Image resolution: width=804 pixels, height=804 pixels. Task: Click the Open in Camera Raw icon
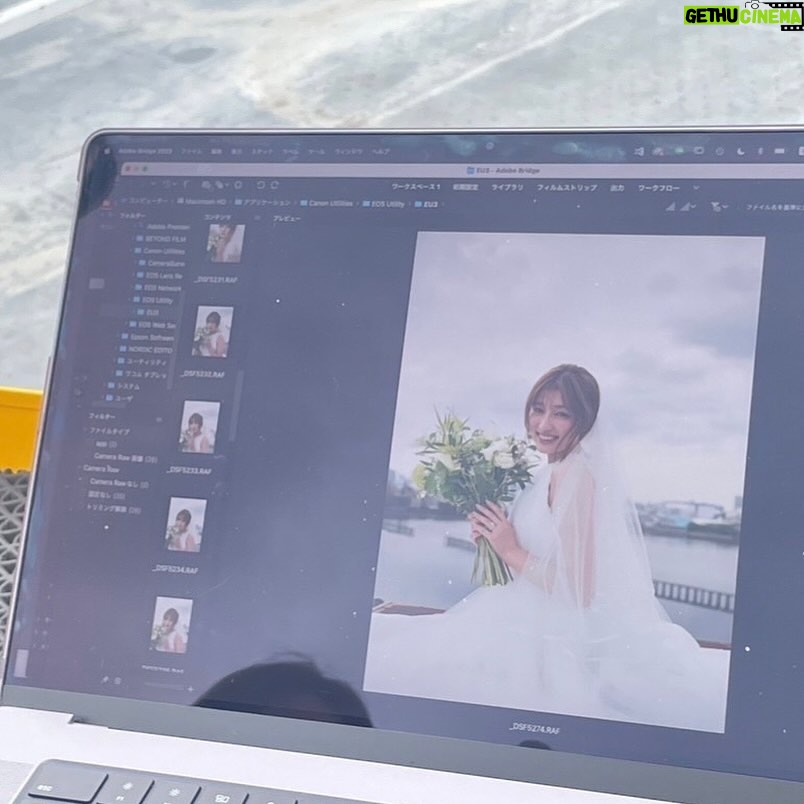click(238, 185)
